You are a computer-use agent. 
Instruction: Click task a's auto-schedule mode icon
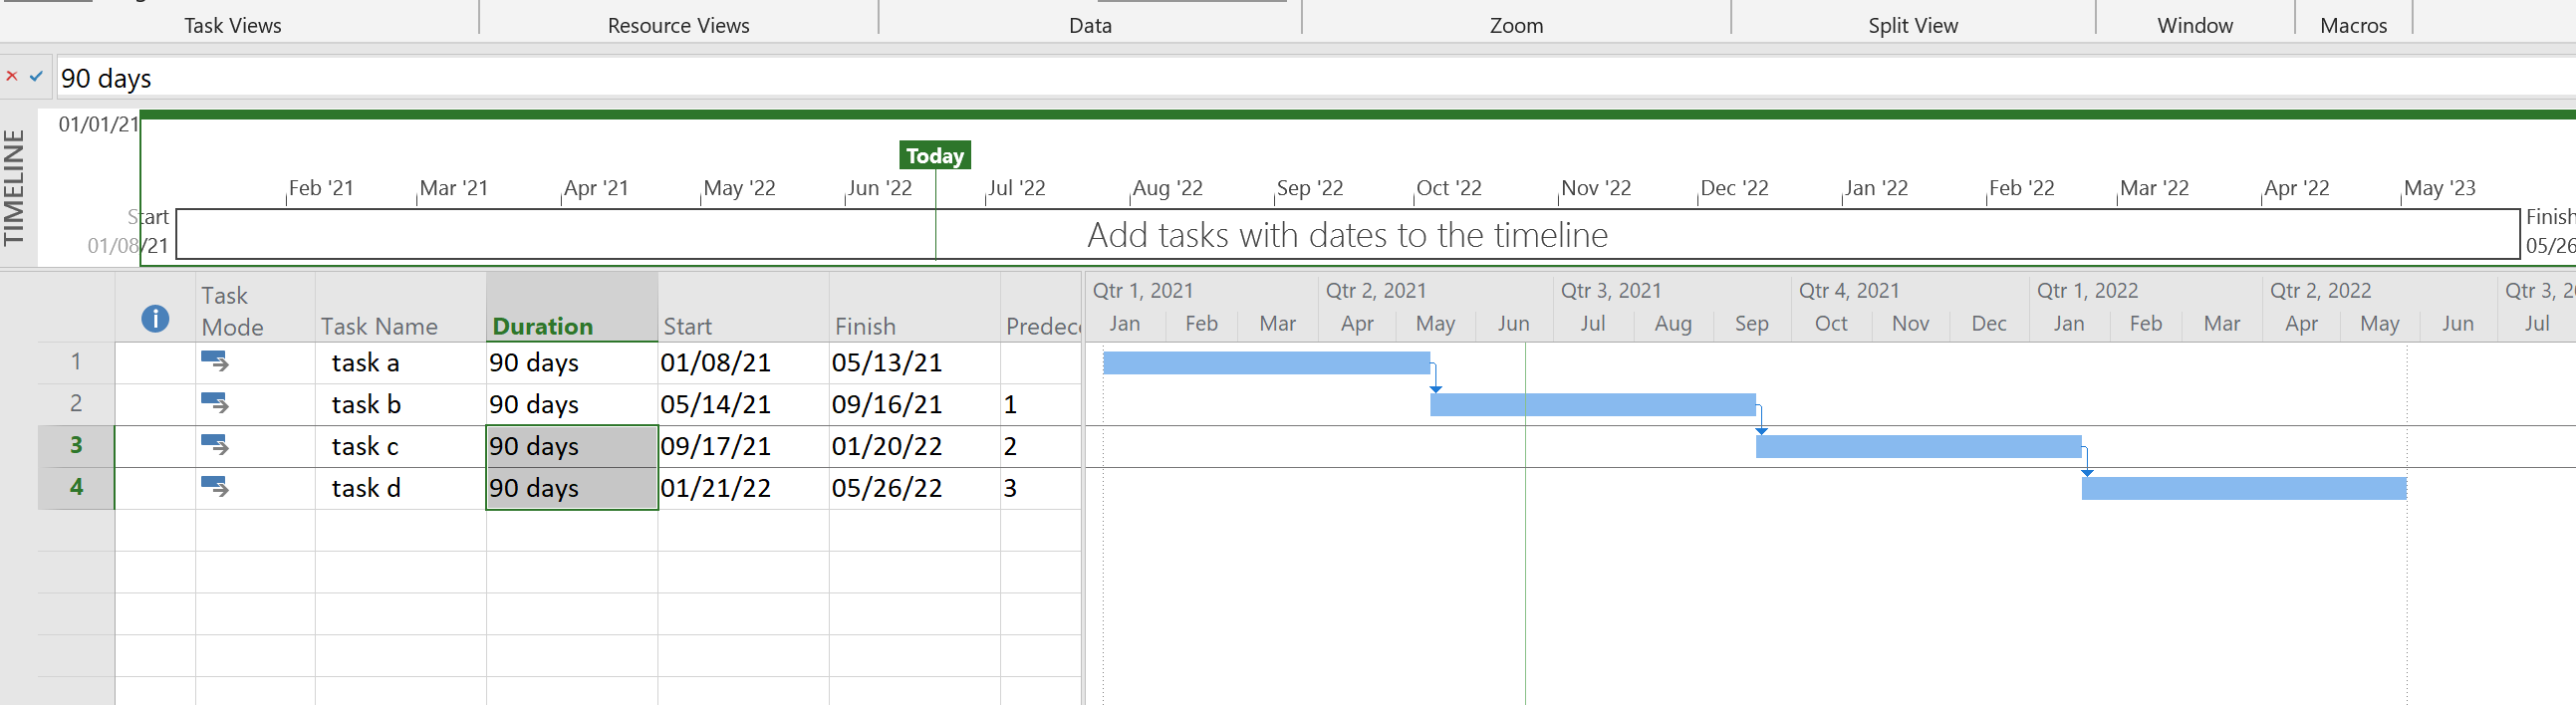pos(215,362)
